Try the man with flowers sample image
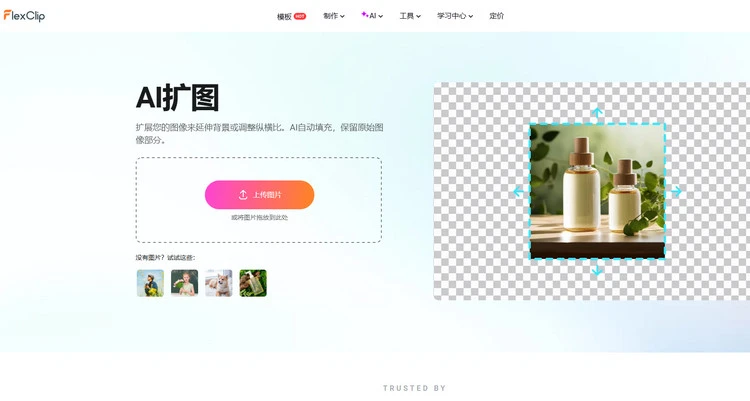This screenshot has width=750, height=401. pos(150,283)
